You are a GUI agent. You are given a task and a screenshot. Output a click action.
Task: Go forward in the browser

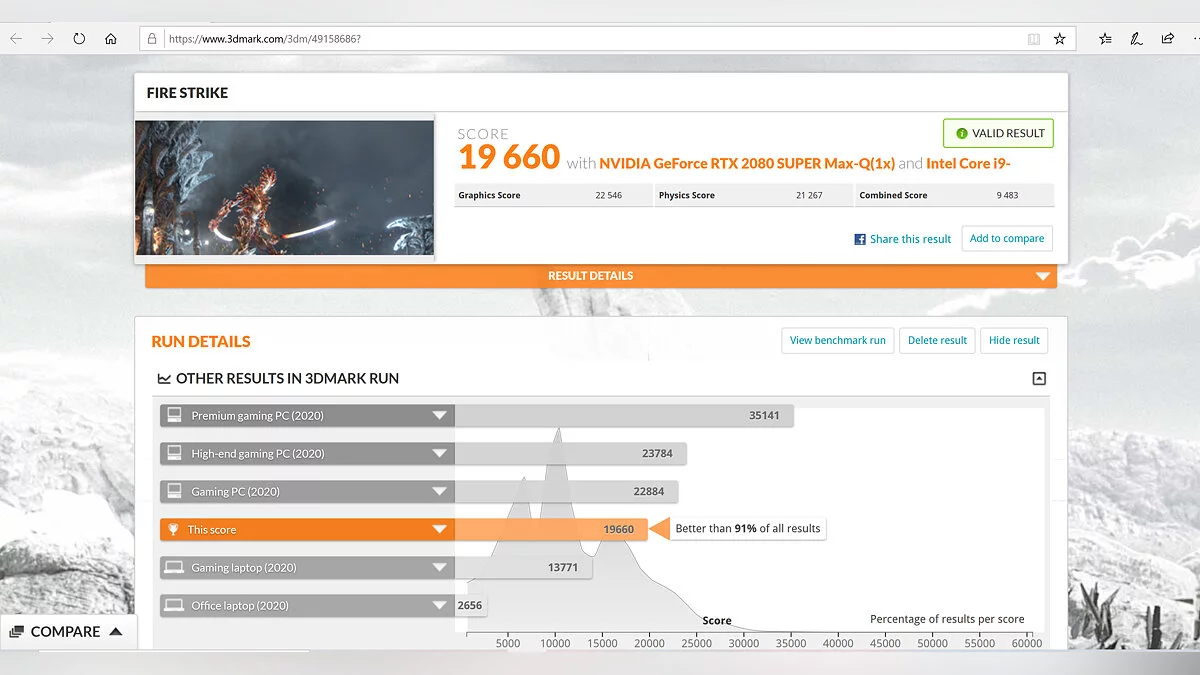click(x=47, y=39)
